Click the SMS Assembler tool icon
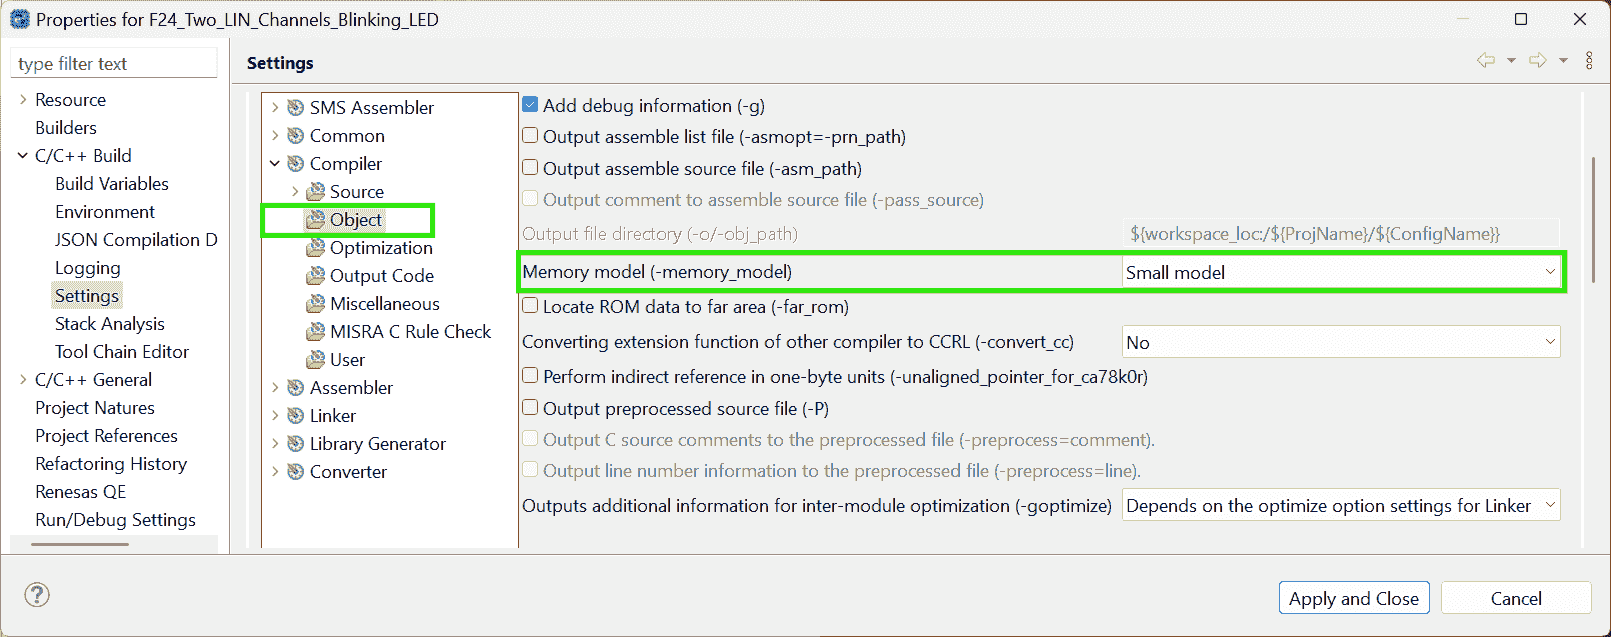 tap(296, 108)
